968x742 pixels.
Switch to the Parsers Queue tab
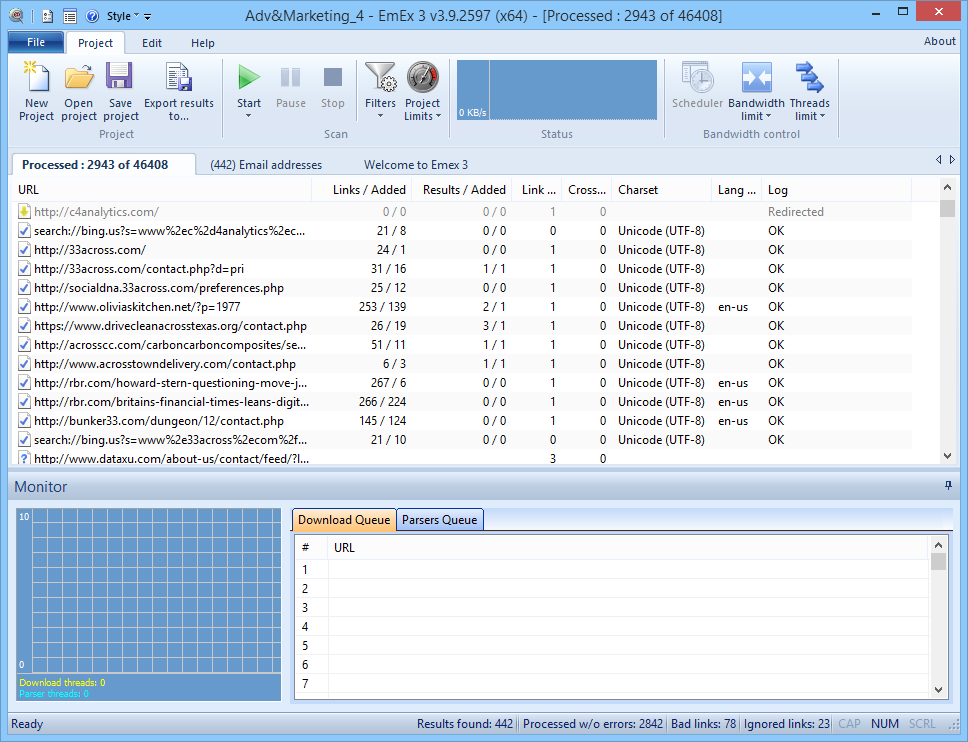pyautogui.click(x=440, y=520)
